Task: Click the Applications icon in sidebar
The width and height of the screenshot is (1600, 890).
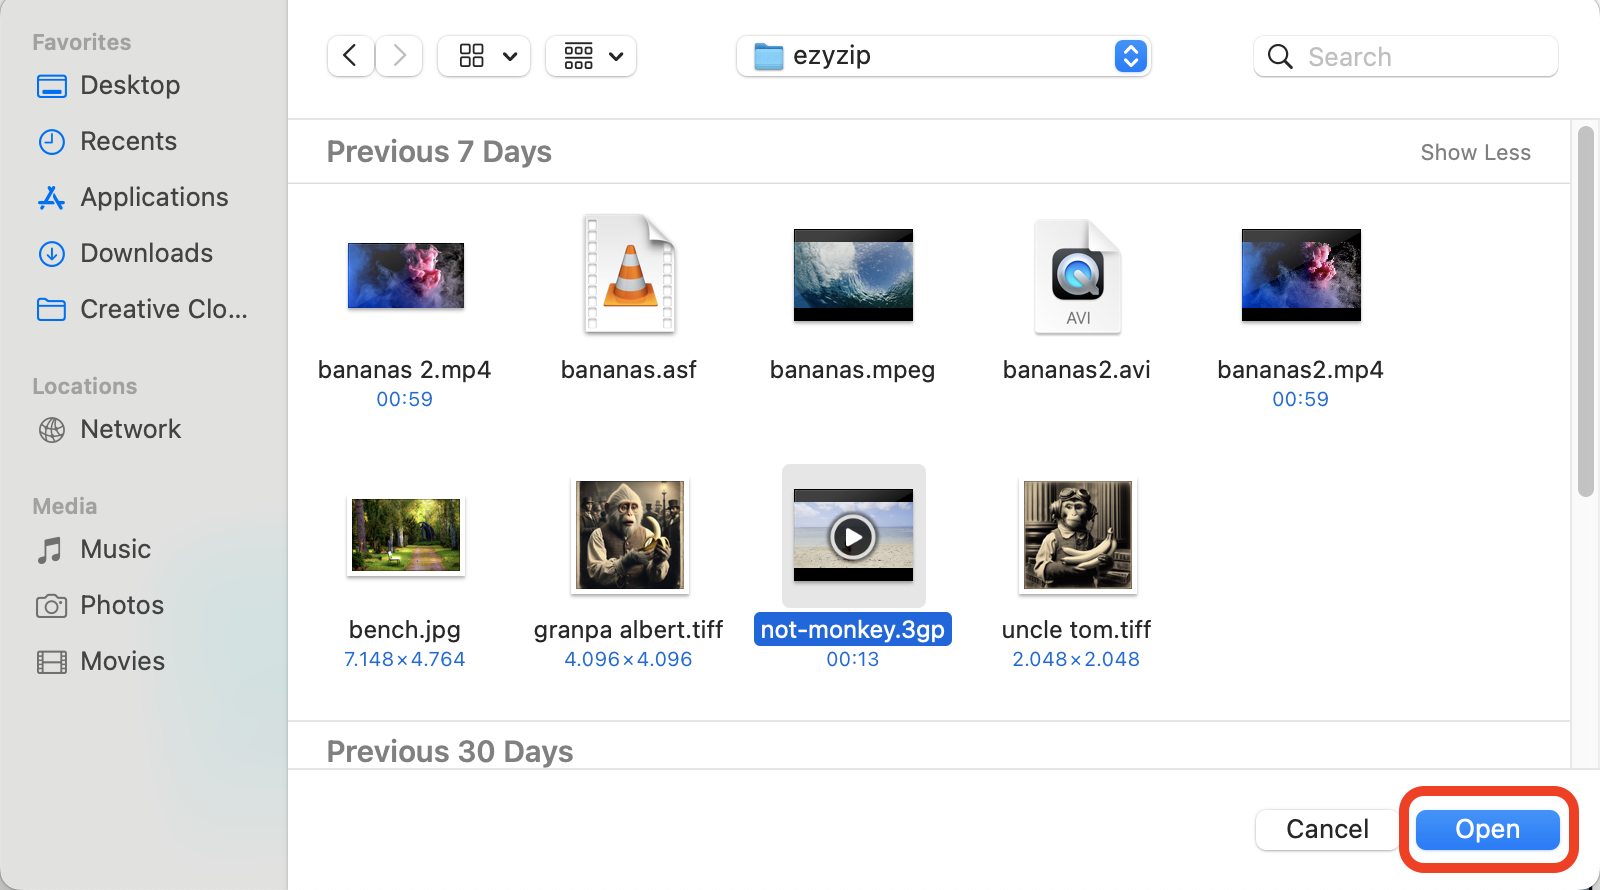Action: click(x=52, y=198)
